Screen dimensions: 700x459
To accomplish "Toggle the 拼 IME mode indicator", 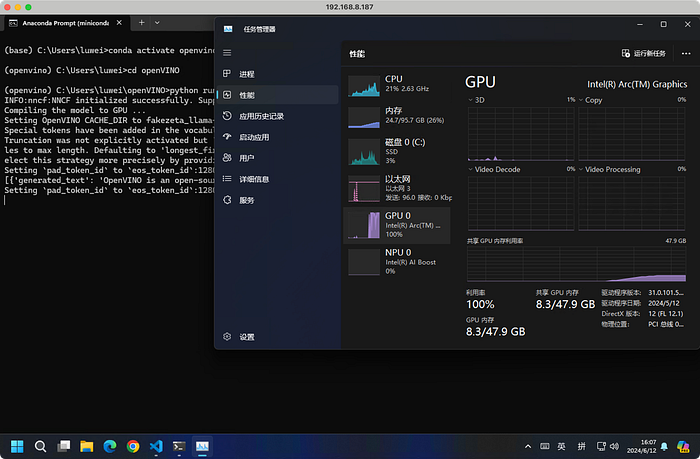I will [581, 446].
